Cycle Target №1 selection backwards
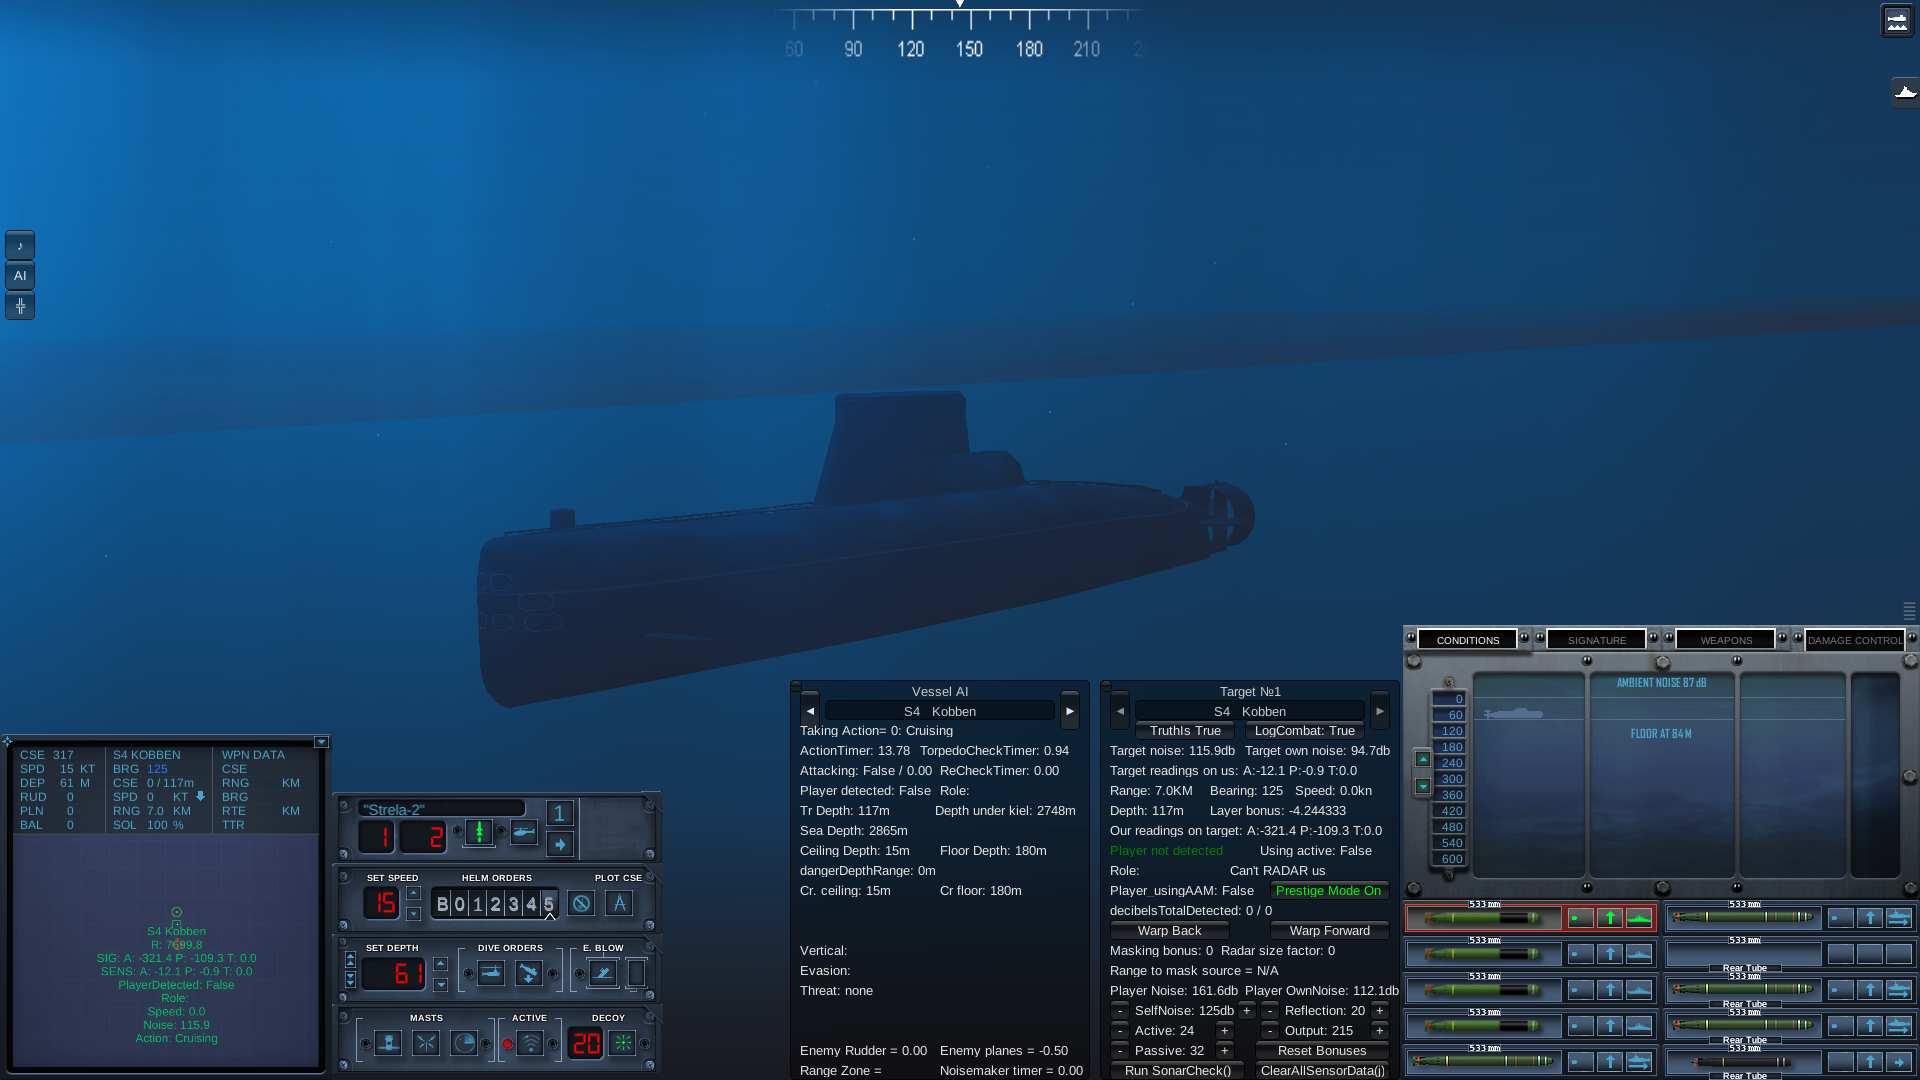The height and width of the screenshot is (1080, 1920). [1119, 711]
